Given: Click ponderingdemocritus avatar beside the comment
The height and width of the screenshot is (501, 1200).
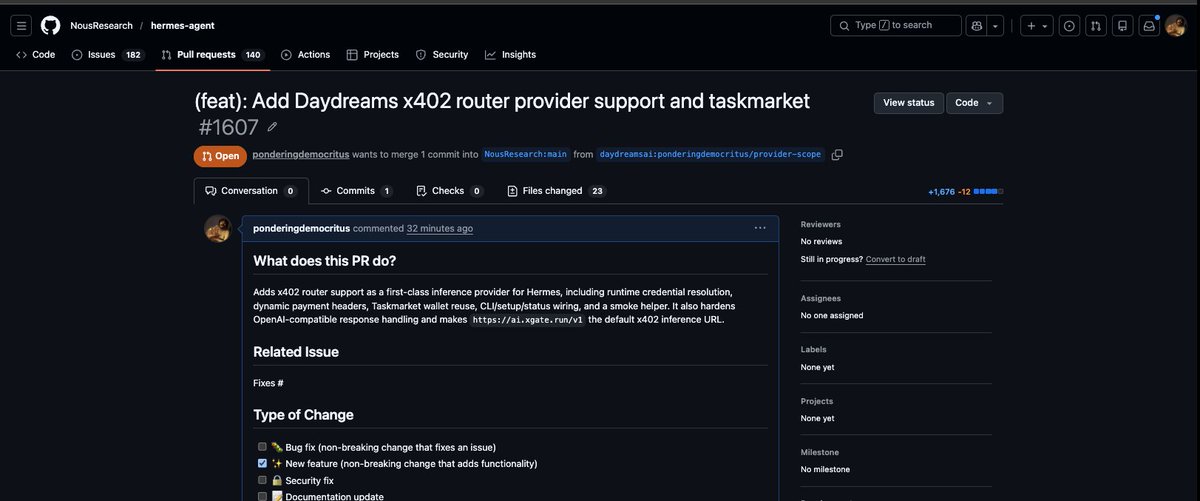Looking at the screenshot, I should 218,228.
